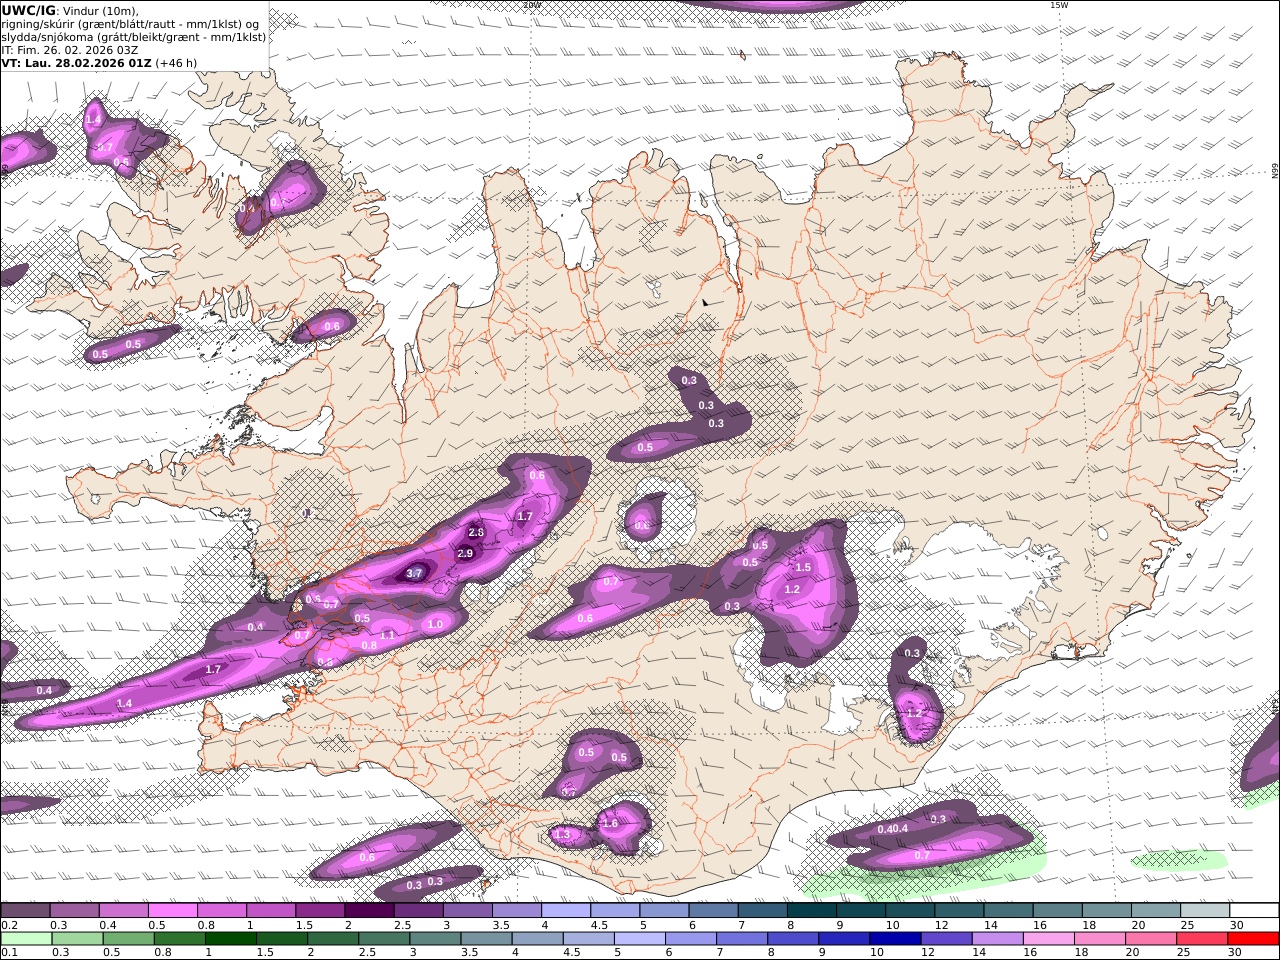The image size is (1280, 960).
Task: Select the valid time line 'VT: Lau. 28.02.2026 01Z'
Action: [77, 62]
